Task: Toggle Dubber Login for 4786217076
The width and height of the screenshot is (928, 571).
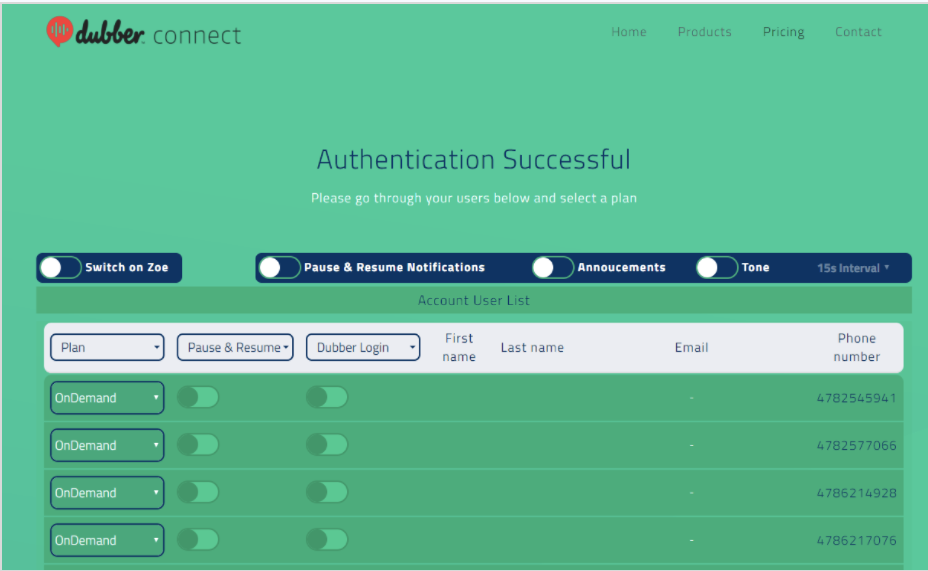Action: click(x=327, y=539)
